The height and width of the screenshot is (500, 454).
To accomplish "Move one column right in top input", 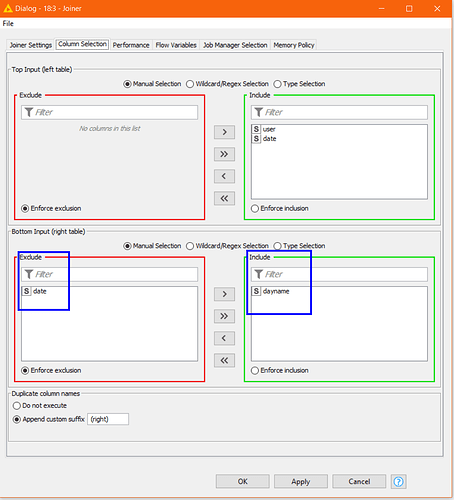I will (x=224, y=132).
